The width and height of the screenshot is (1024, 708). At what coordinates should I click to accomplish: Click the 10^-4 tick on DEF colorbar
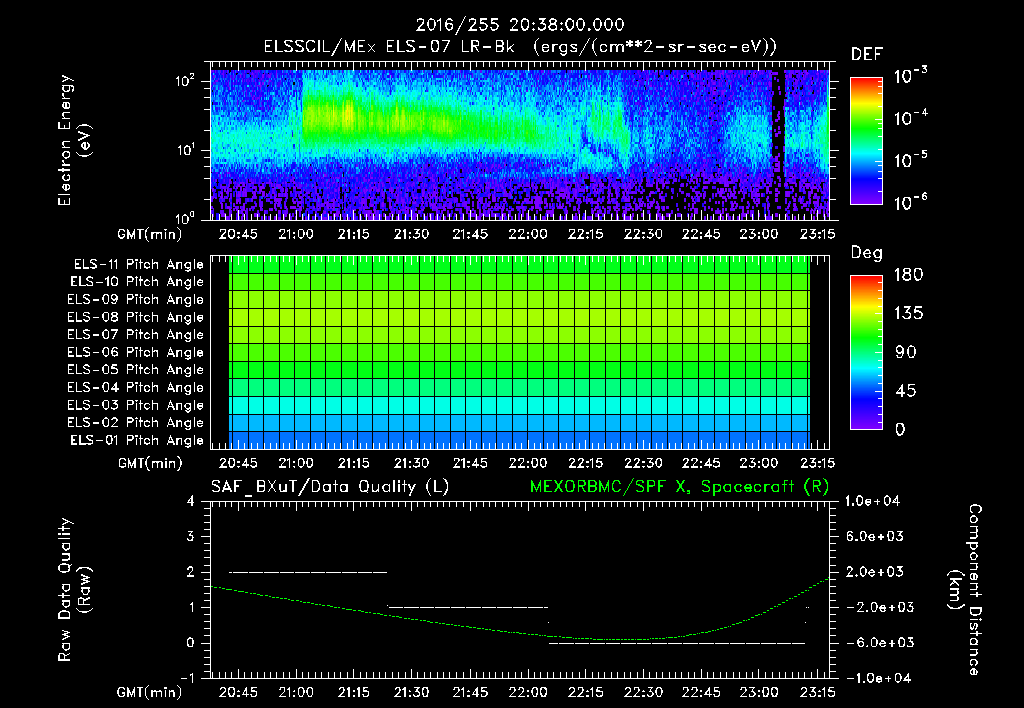point(910,118)
